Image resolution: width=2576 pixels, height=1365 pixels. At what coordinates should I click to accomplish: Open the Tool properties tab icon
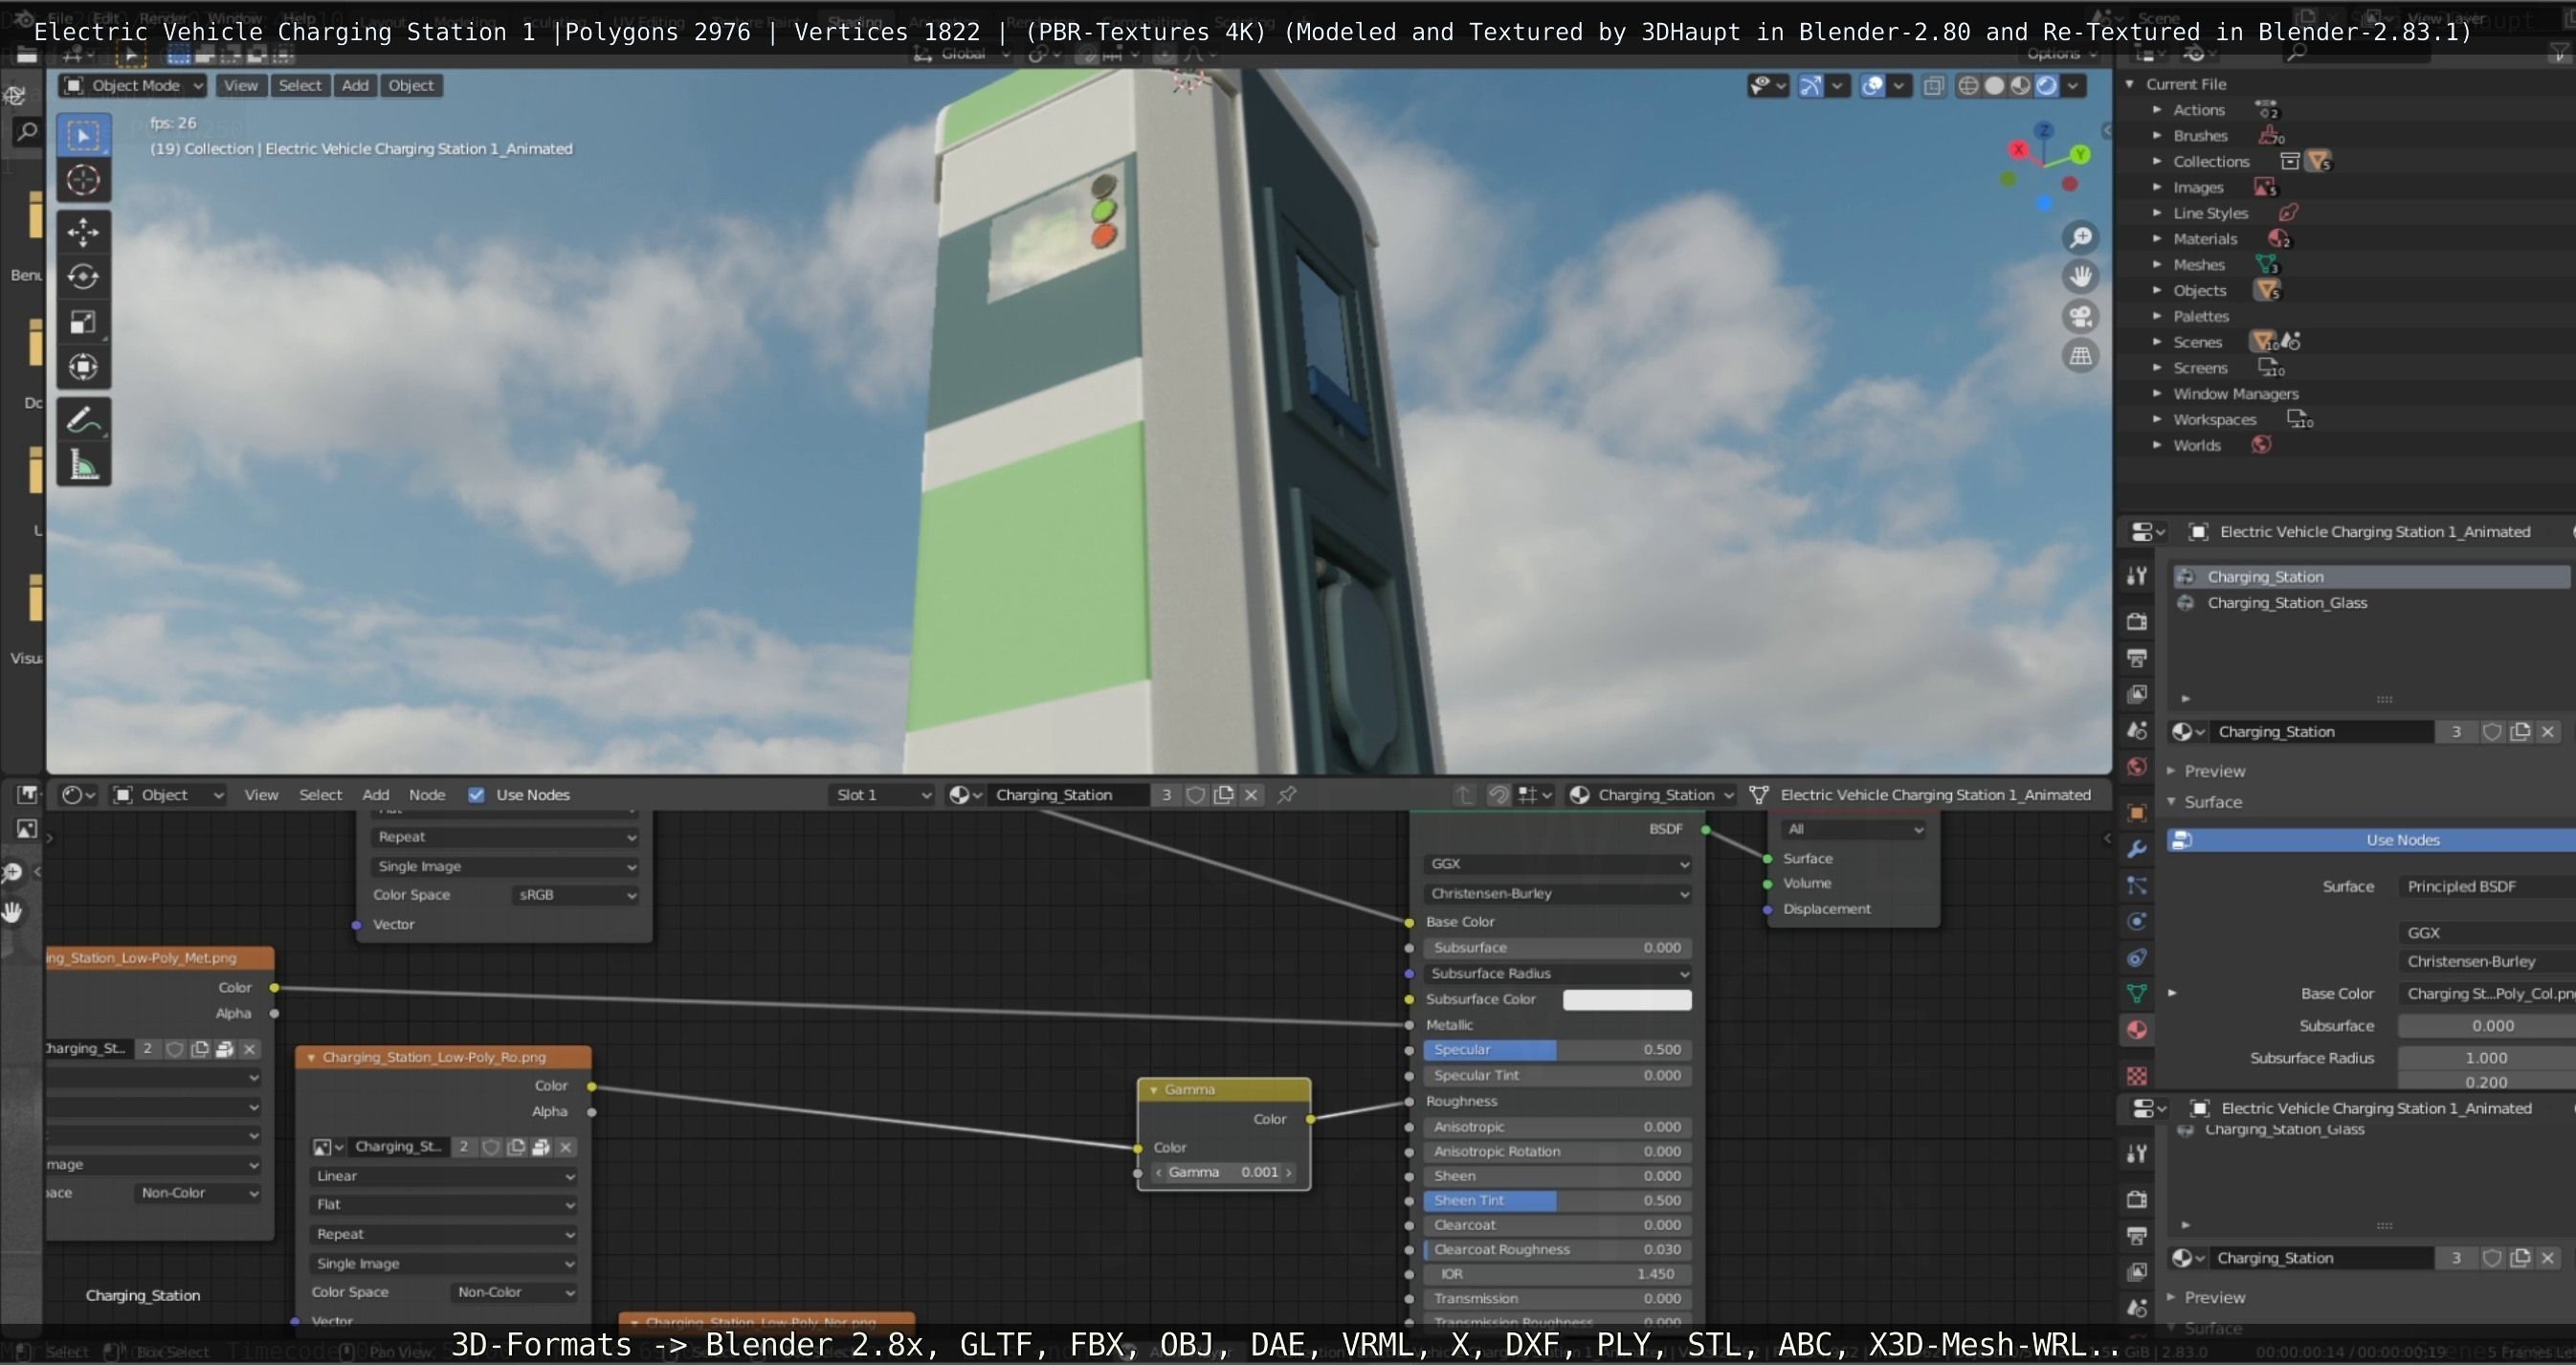point(2137,575)
